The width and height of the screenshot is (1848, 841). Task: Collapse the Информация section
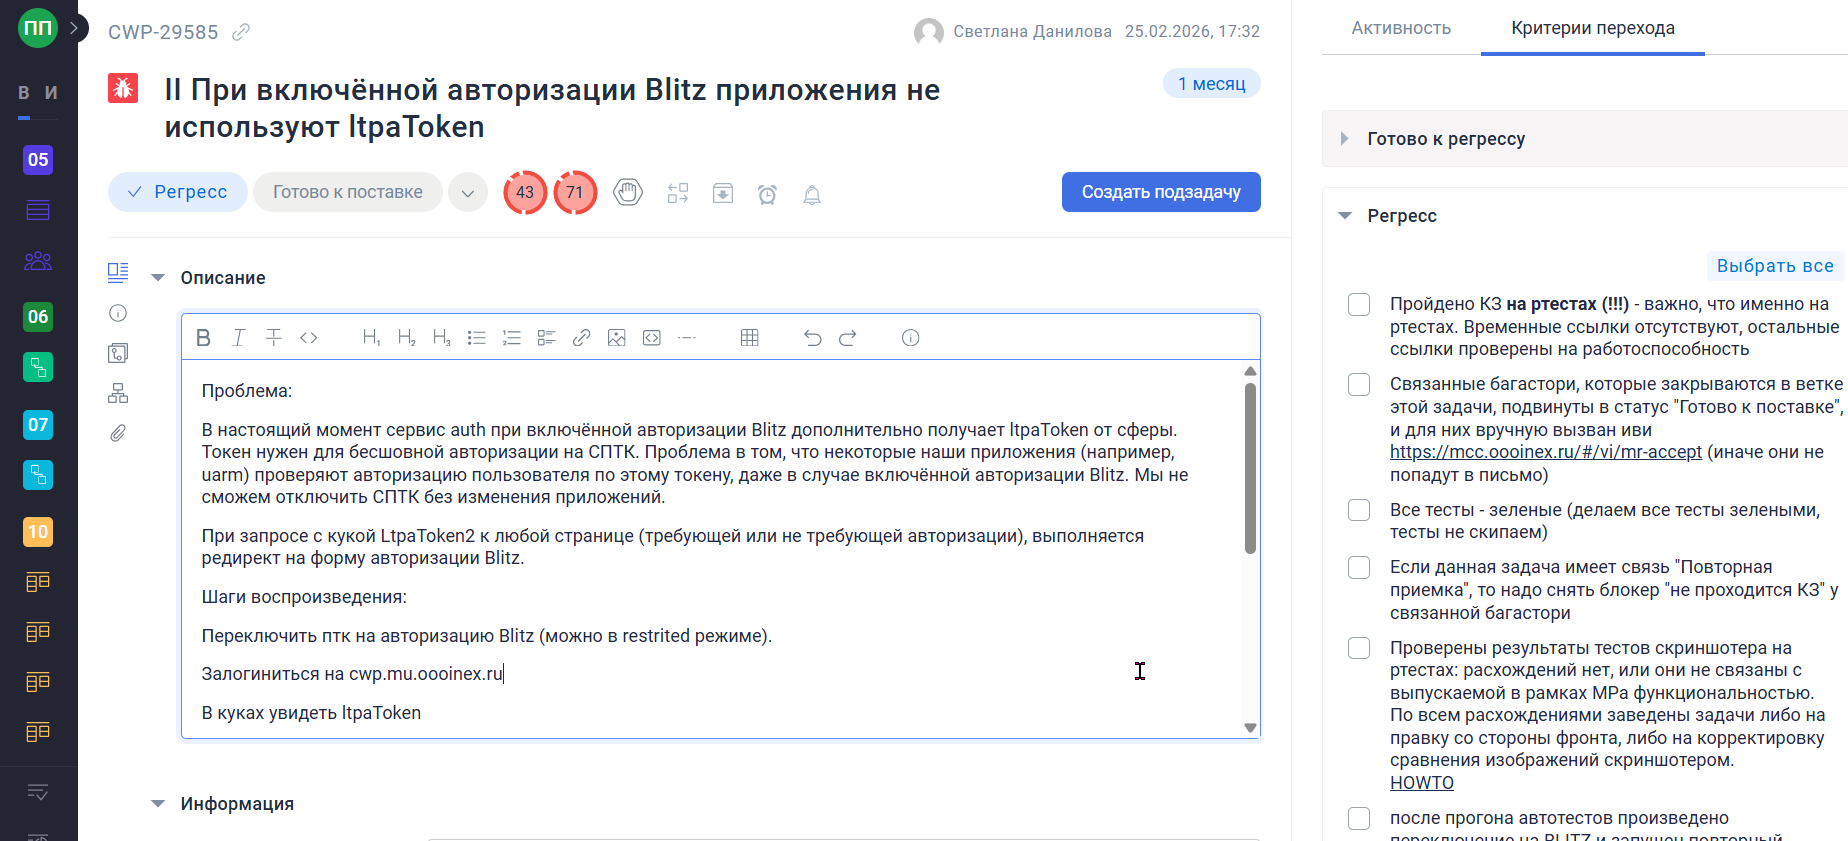[x=158, y=804]
